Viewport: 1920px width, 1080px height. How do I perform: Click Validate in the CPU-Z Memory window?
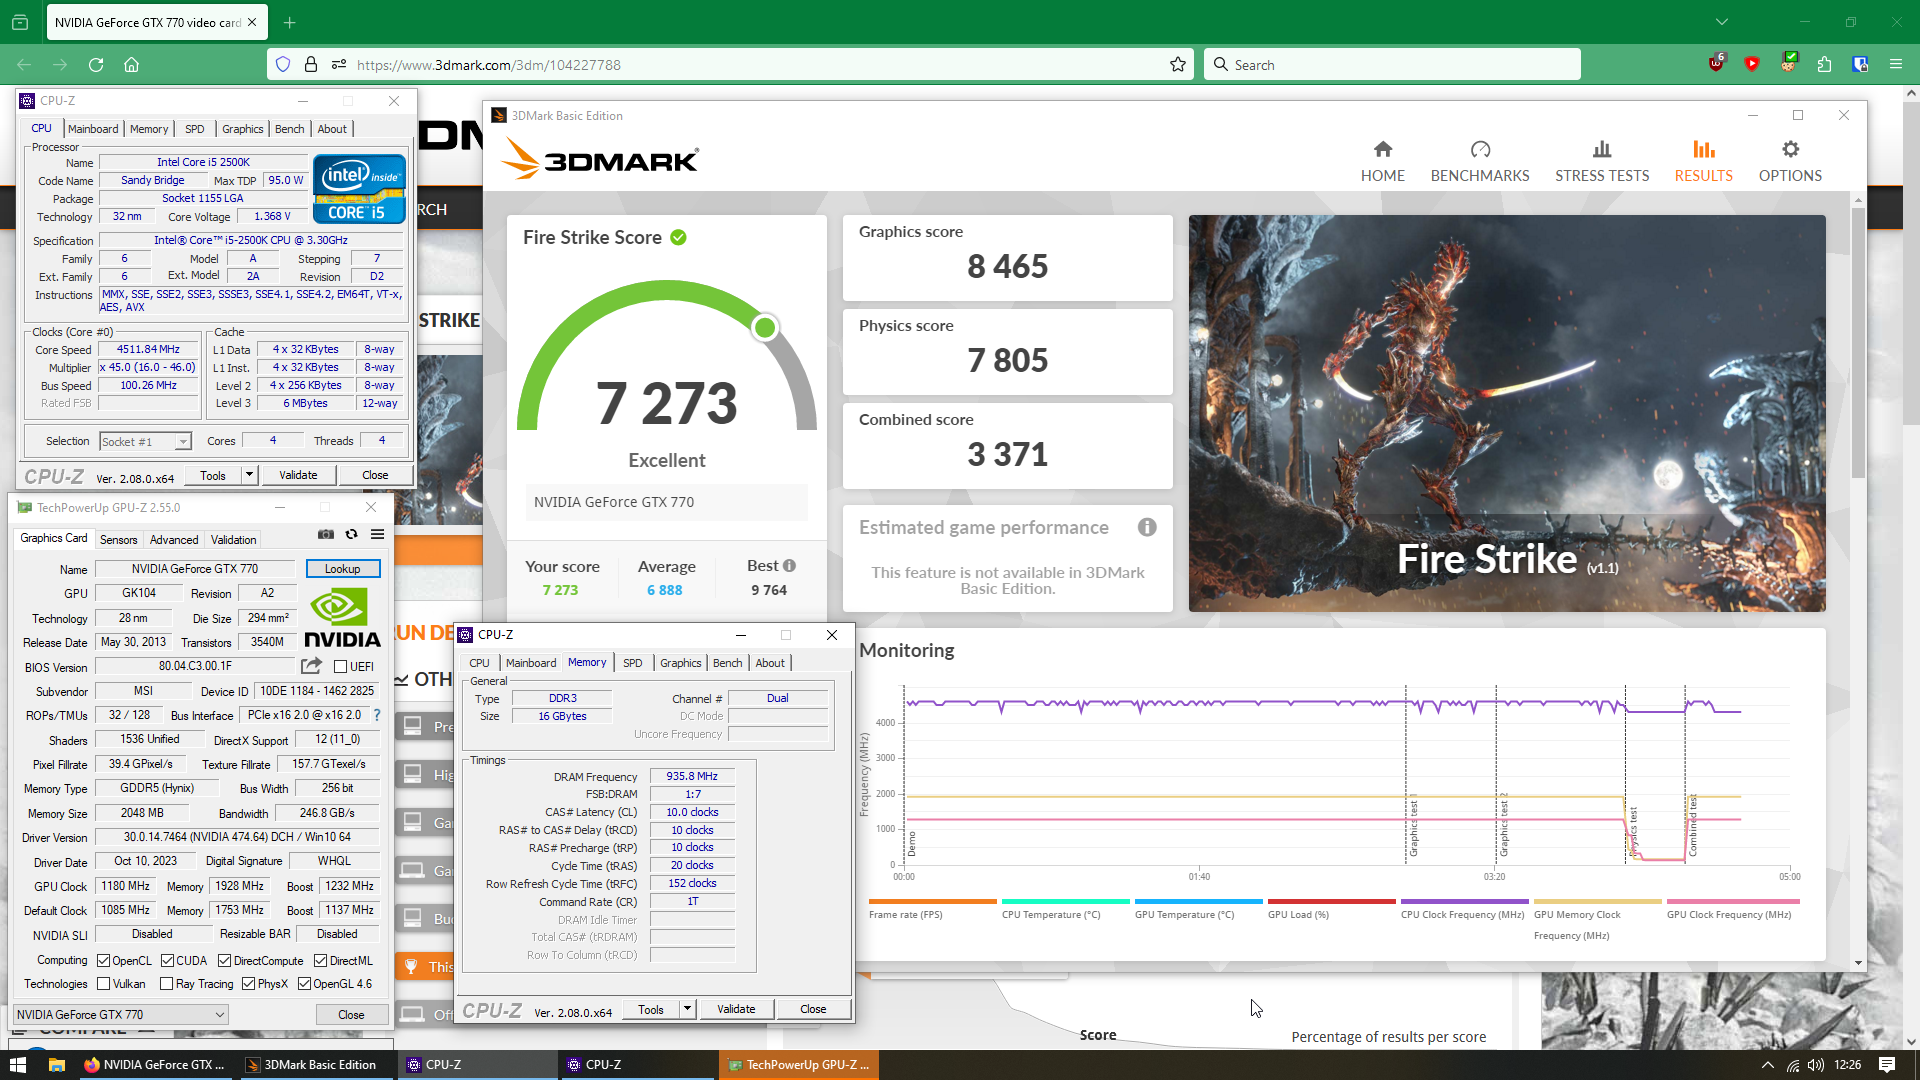pyautogui.click(x=736, y=1009)
